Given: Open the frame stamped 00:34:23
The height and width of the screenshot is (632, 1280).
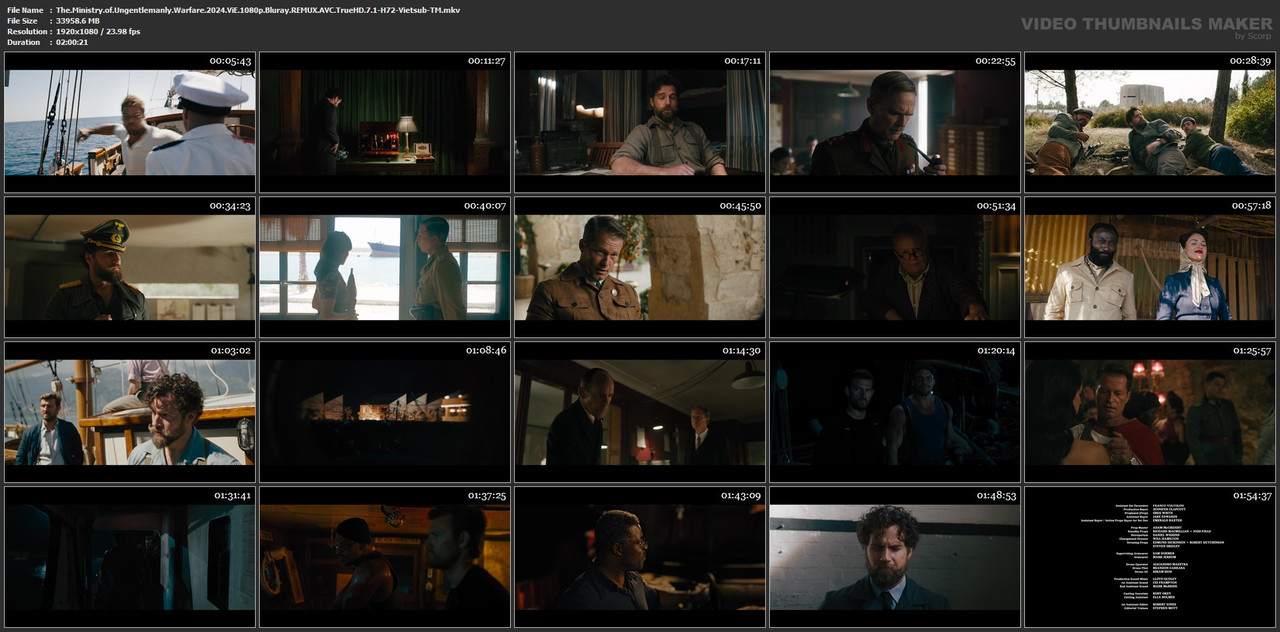Looking at the screenshot, I should coord(130,267).
